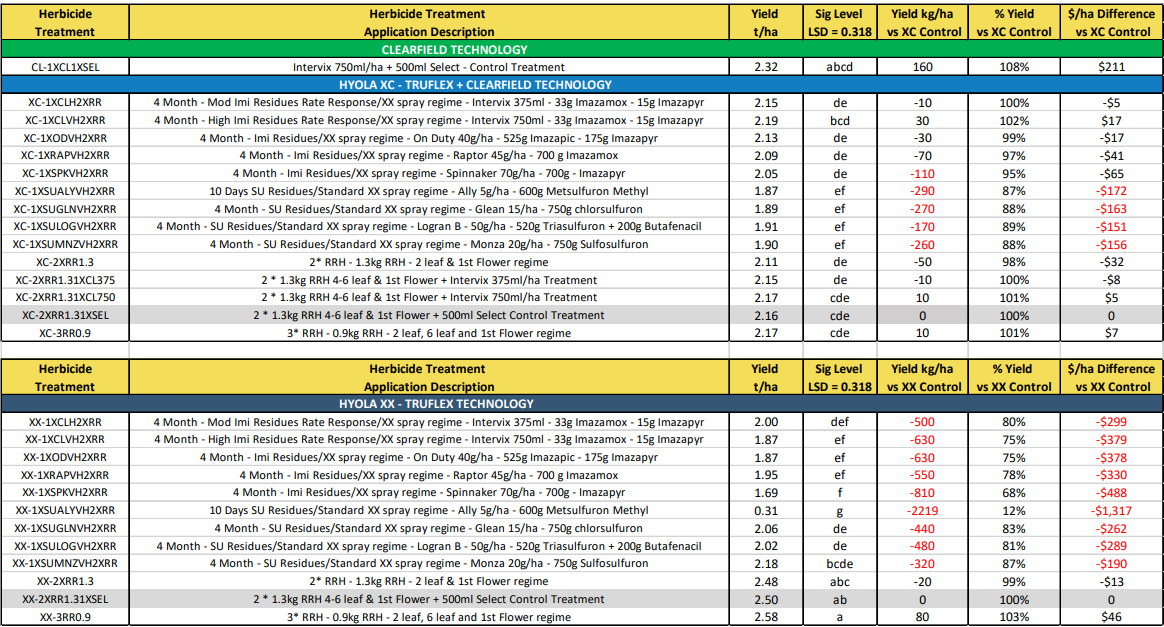The image size is (1164, 627).
Task: Click the XX-1XSUALYVH2XRR row label
Action: pyautogui.click(x=65, y=511)
